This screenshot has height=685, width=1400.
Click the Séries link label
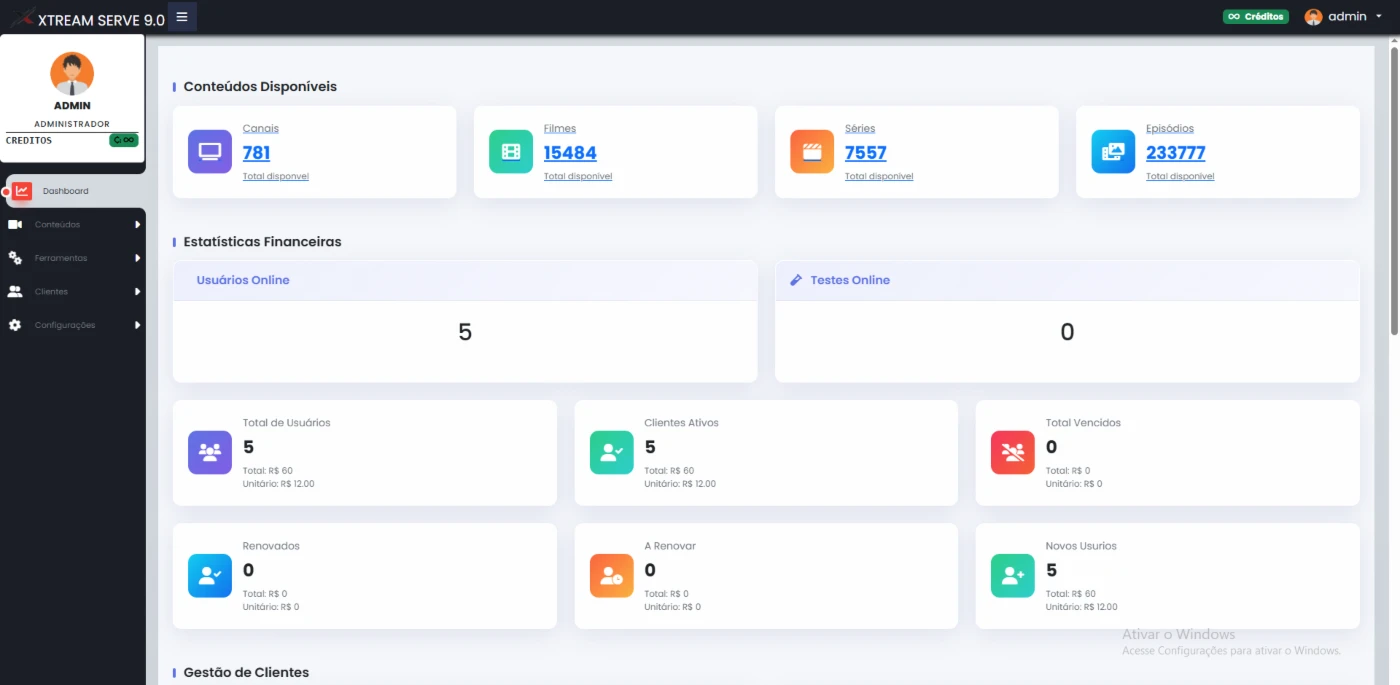[x=860, y=129]
